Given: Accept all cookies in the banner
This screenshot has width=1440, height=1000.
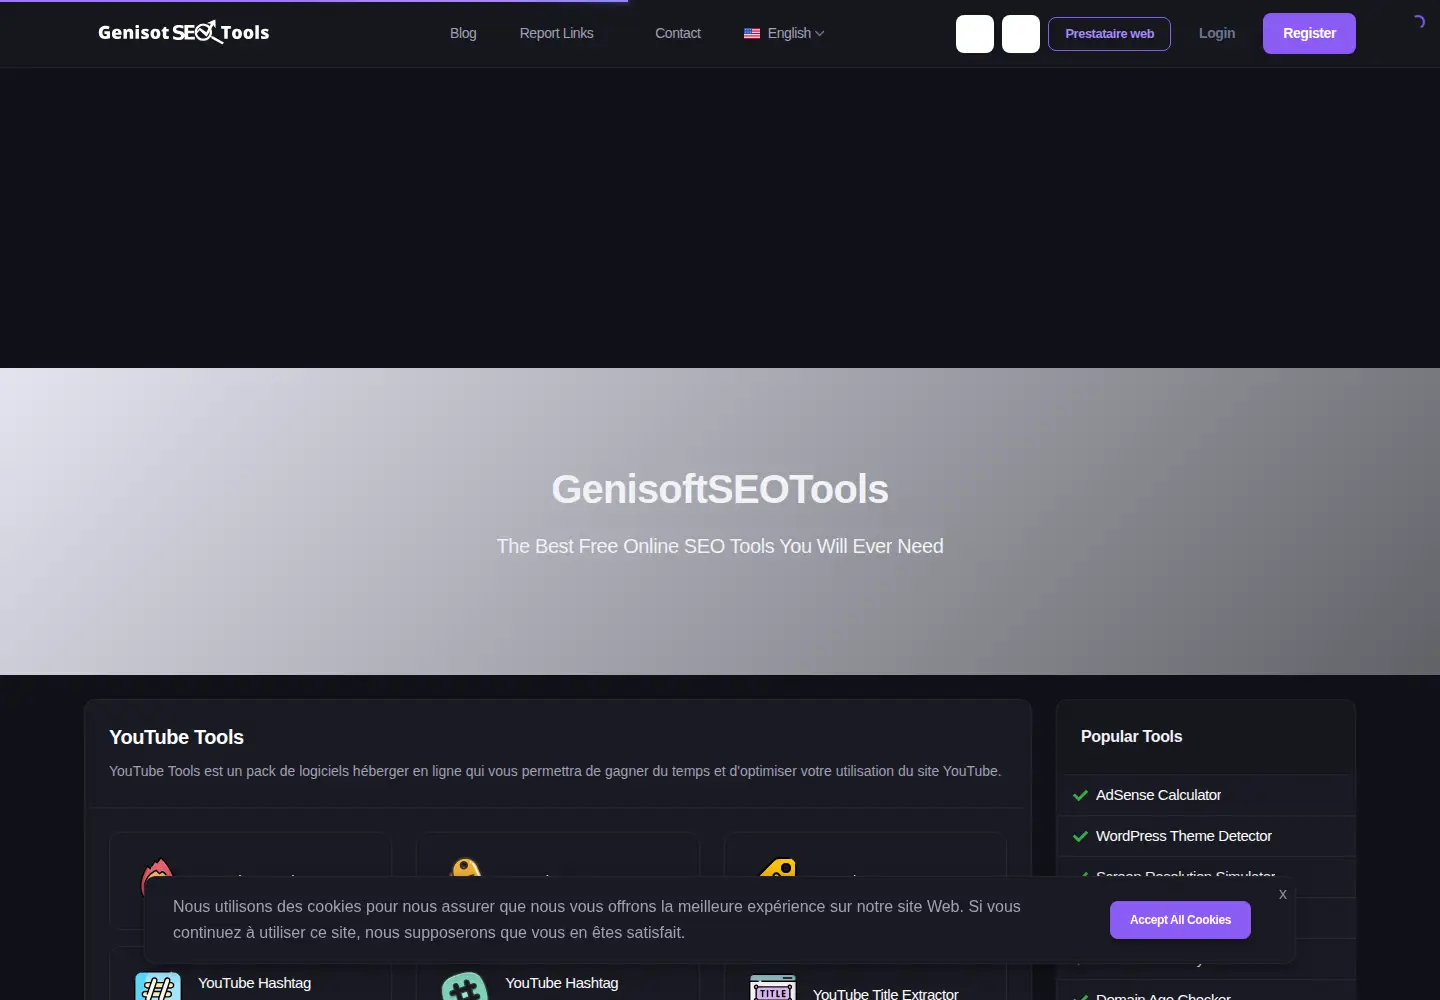Looking at the screenshot, I should (1180, 920).
